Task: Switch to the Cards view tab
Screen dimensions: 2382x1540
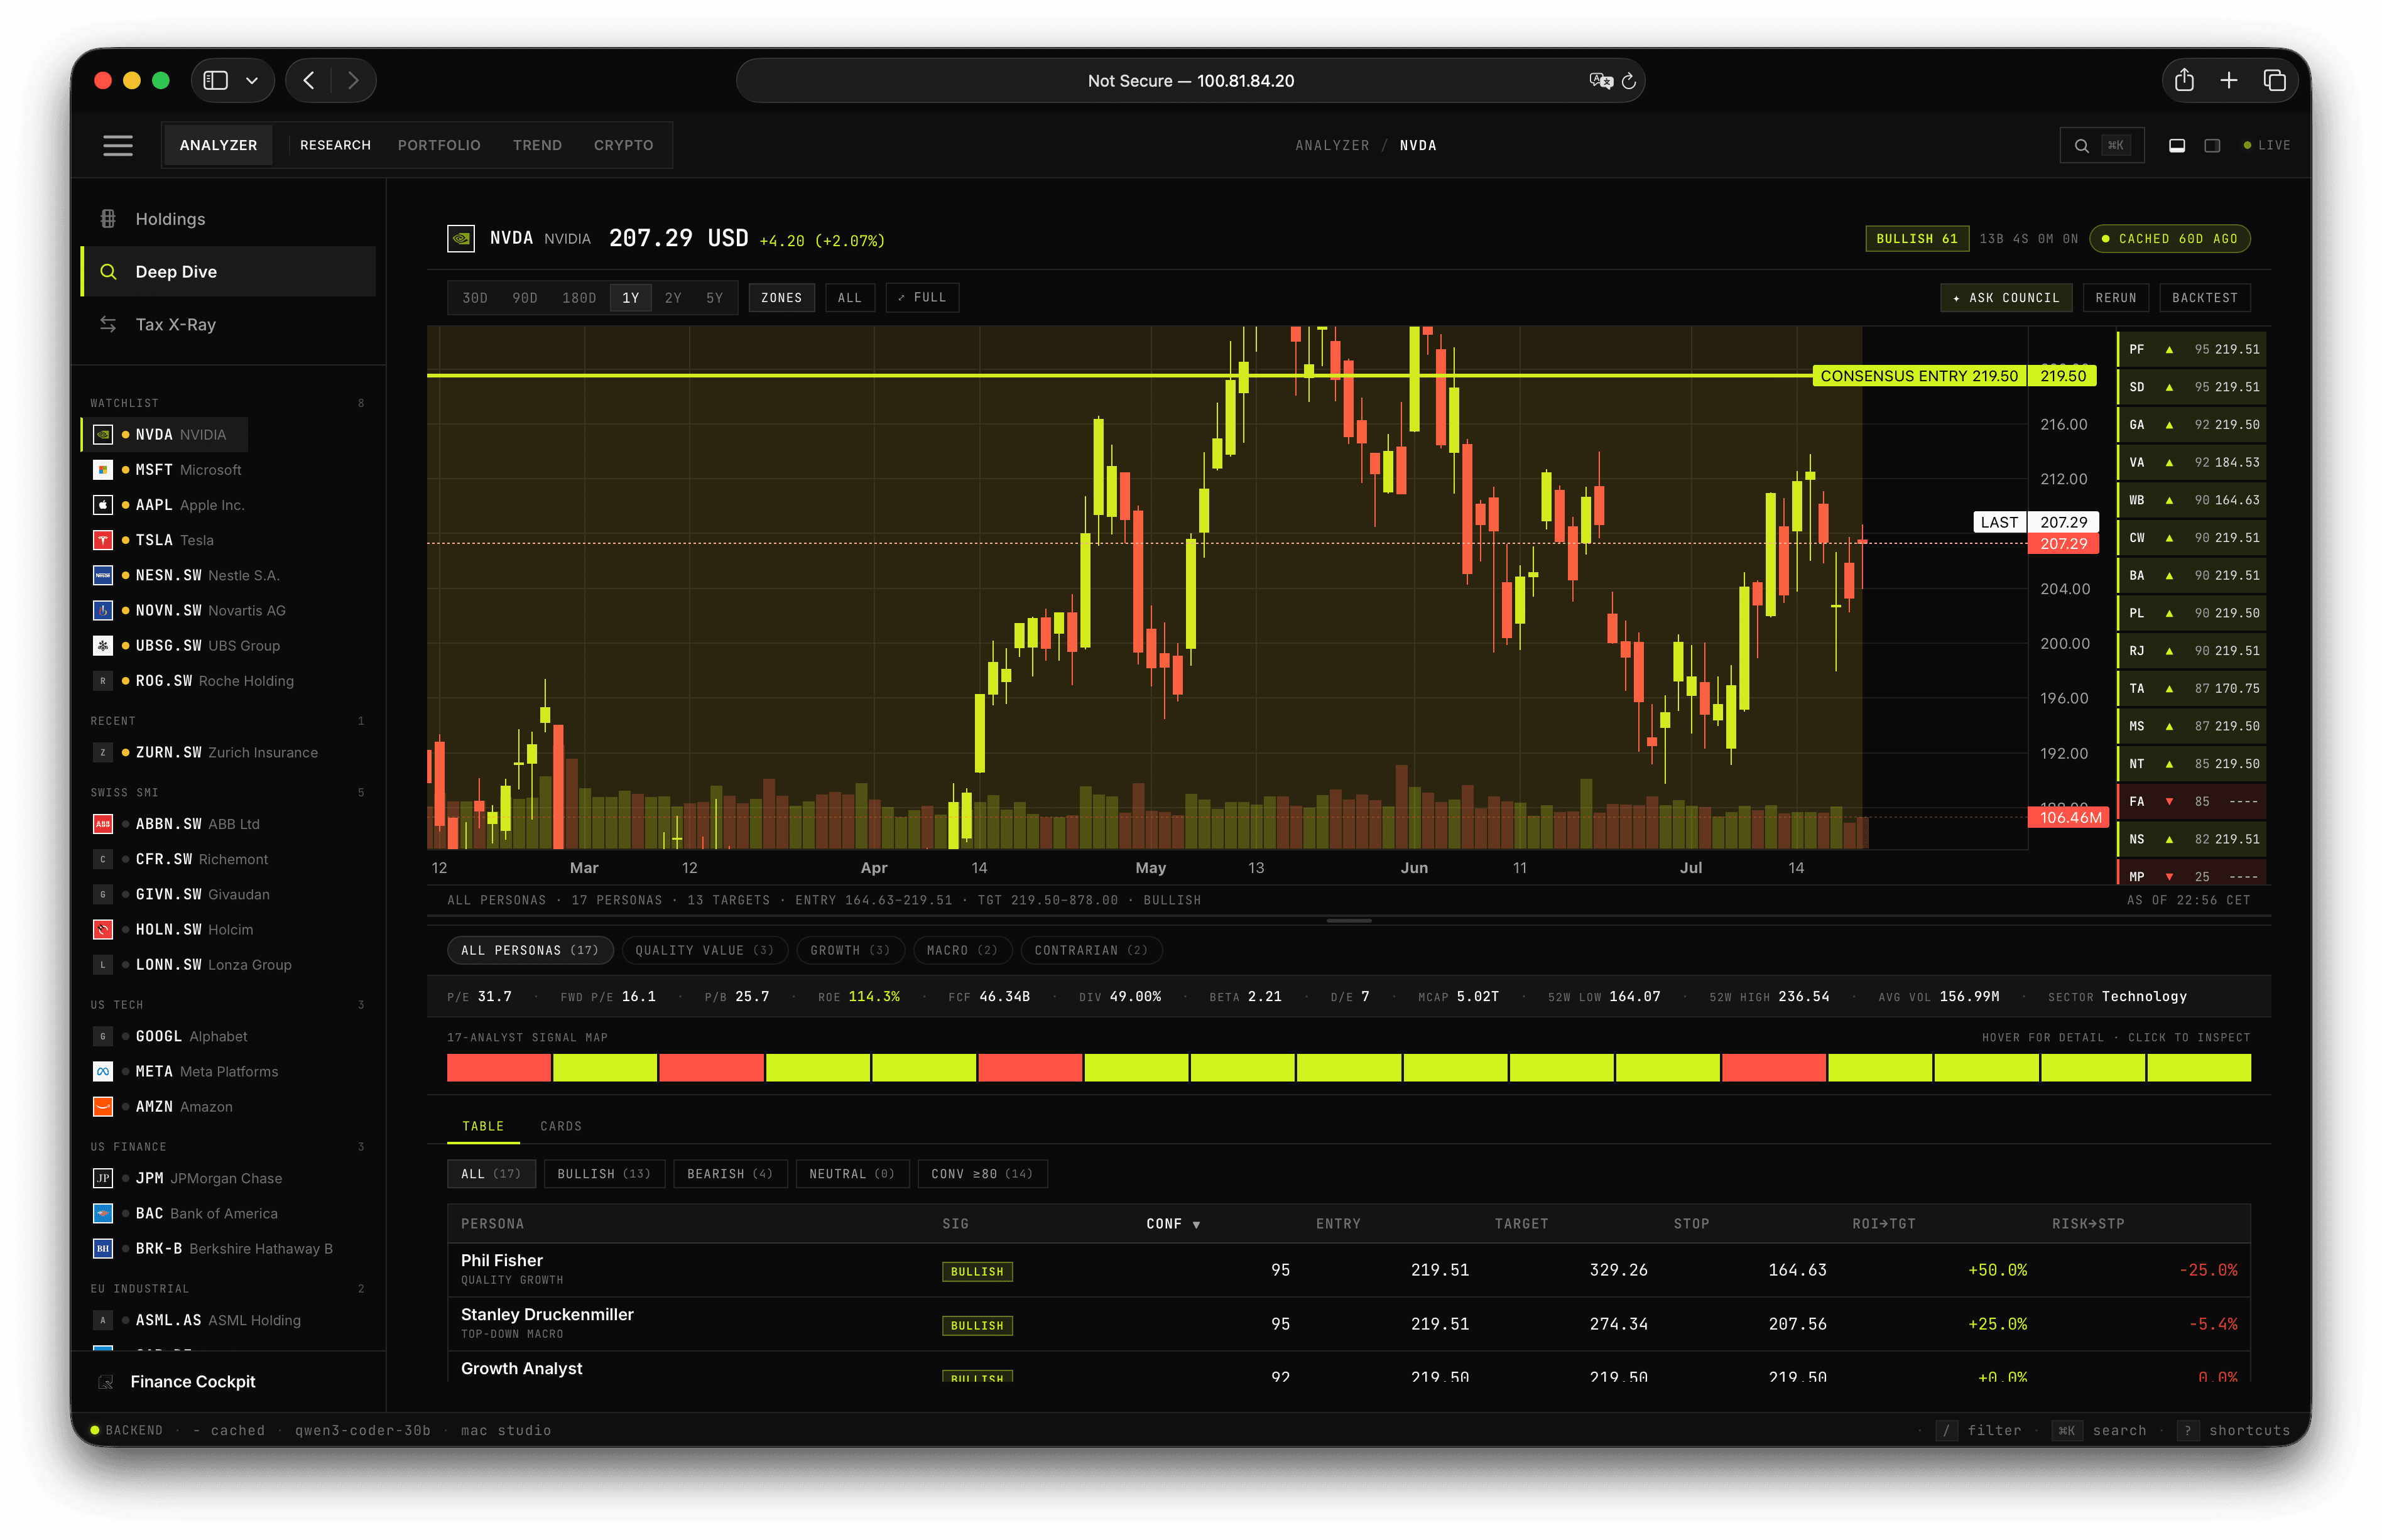Action: pyautogui.click(x=560, y=1126)
